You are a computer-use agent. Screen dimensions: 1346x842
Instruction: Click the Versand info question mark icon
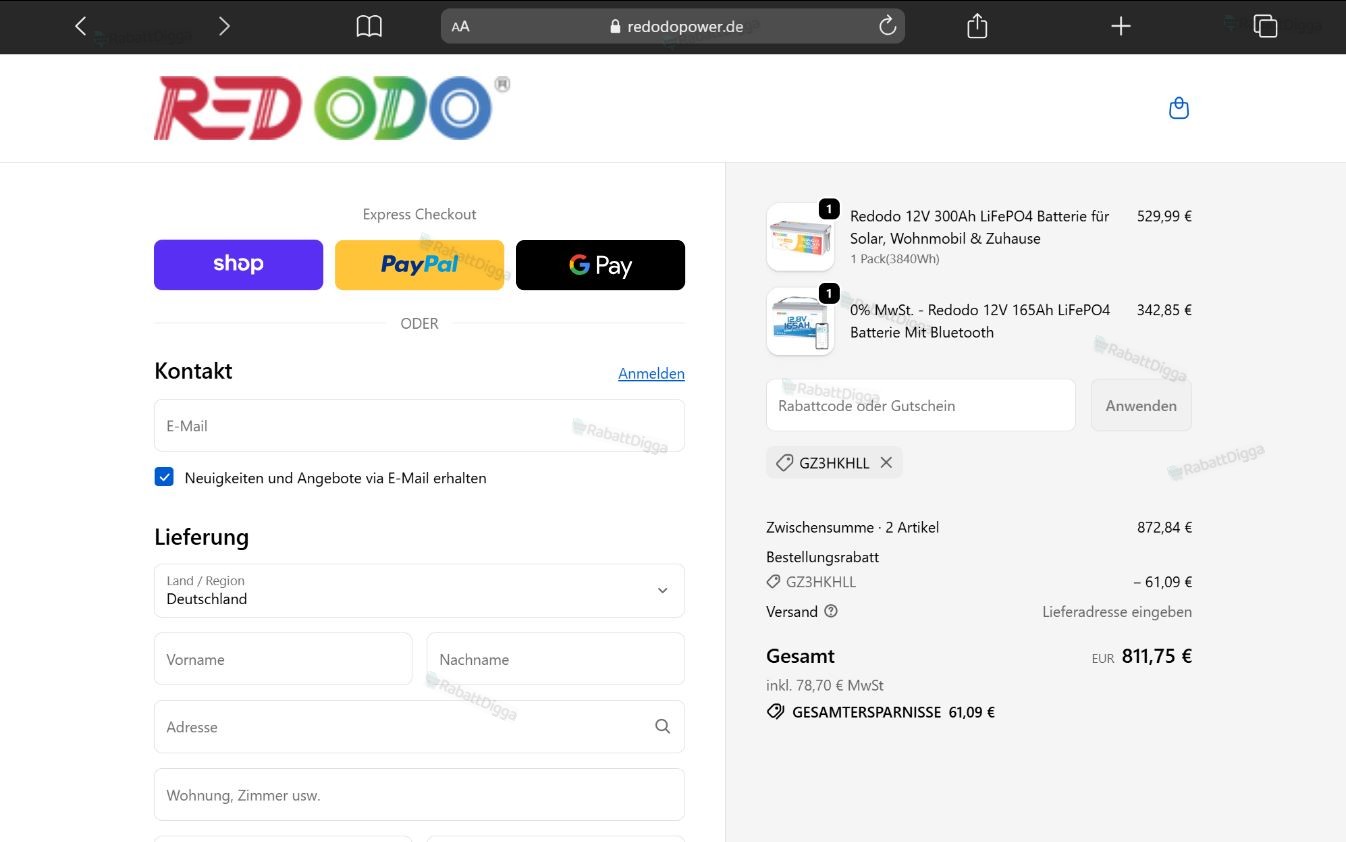click(x=831, y=611)
